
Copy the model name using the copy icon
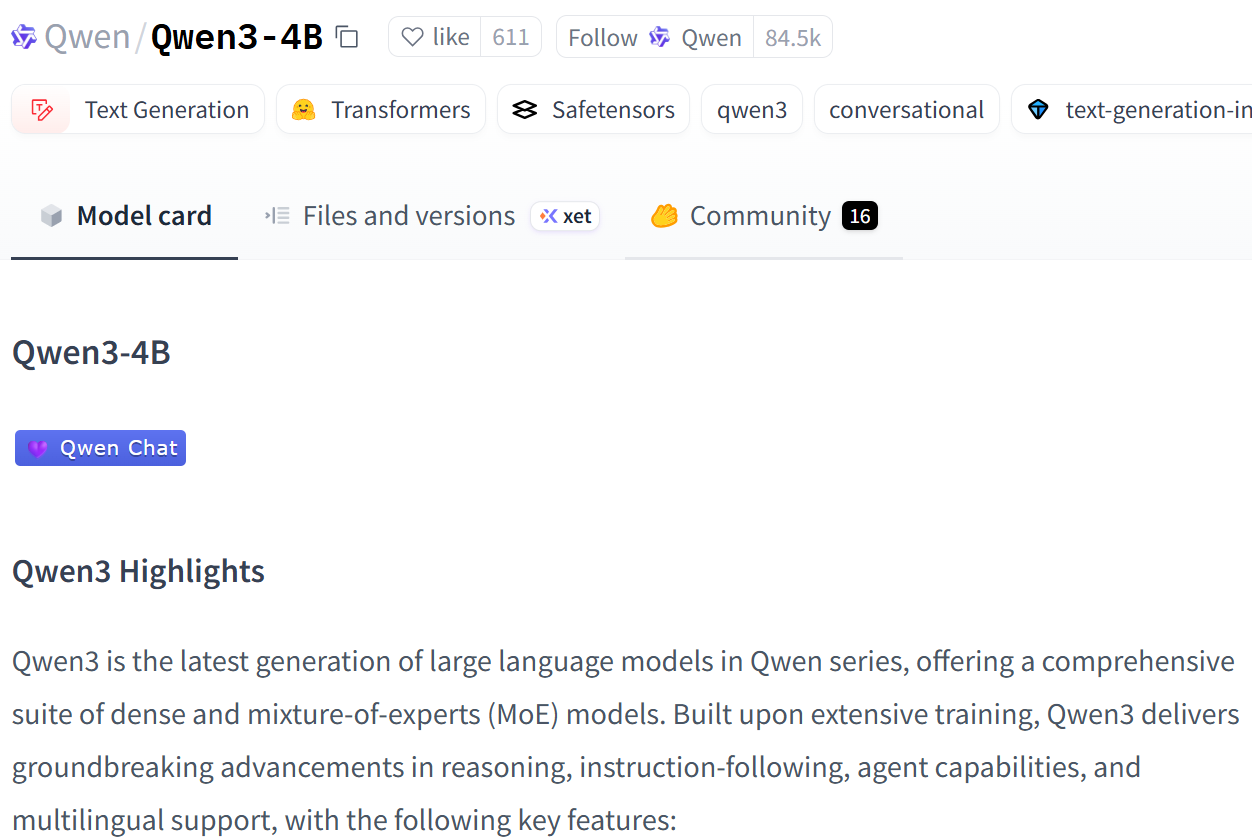click(347, 37)
